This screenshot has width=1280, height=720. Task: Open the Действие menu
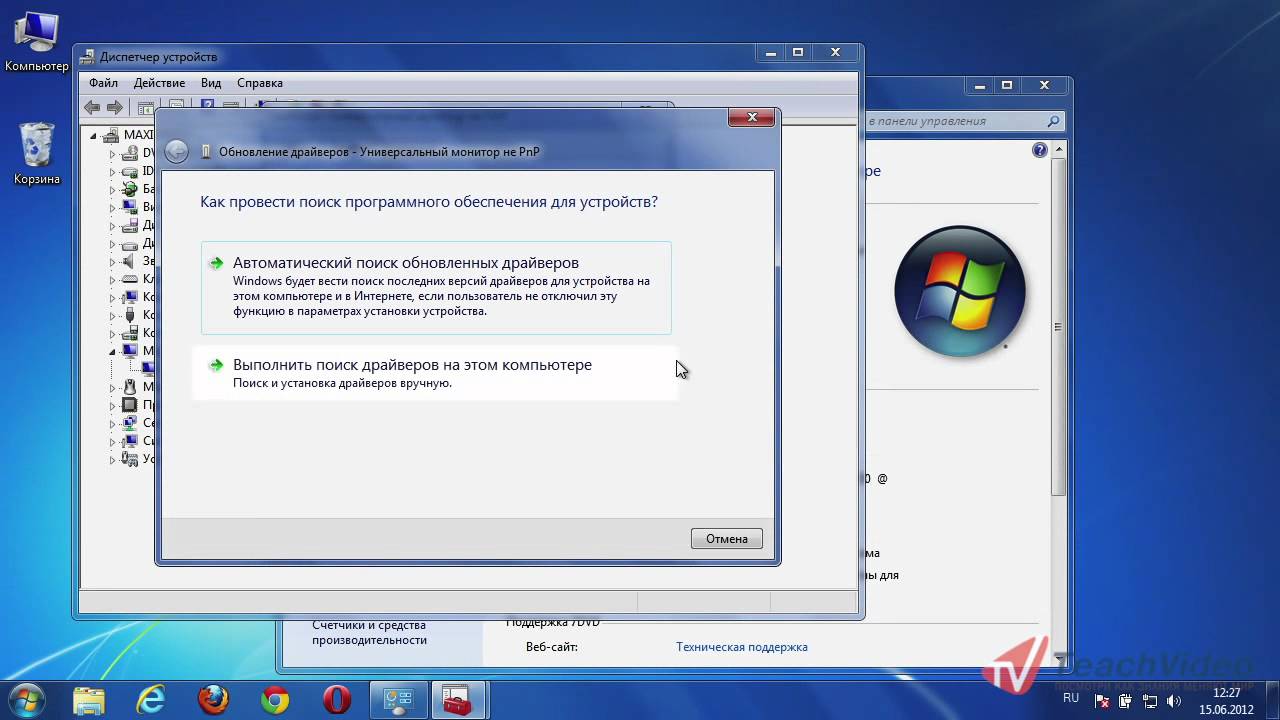tap(159, 83)
